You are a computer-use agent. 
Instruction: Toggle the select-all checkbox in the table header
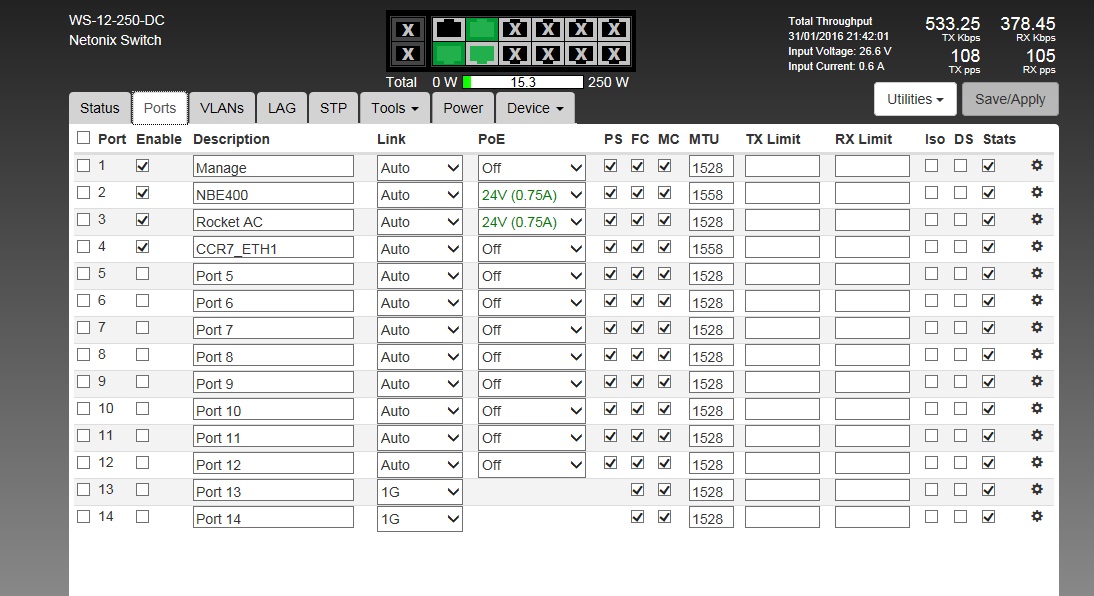click(84, 138)
